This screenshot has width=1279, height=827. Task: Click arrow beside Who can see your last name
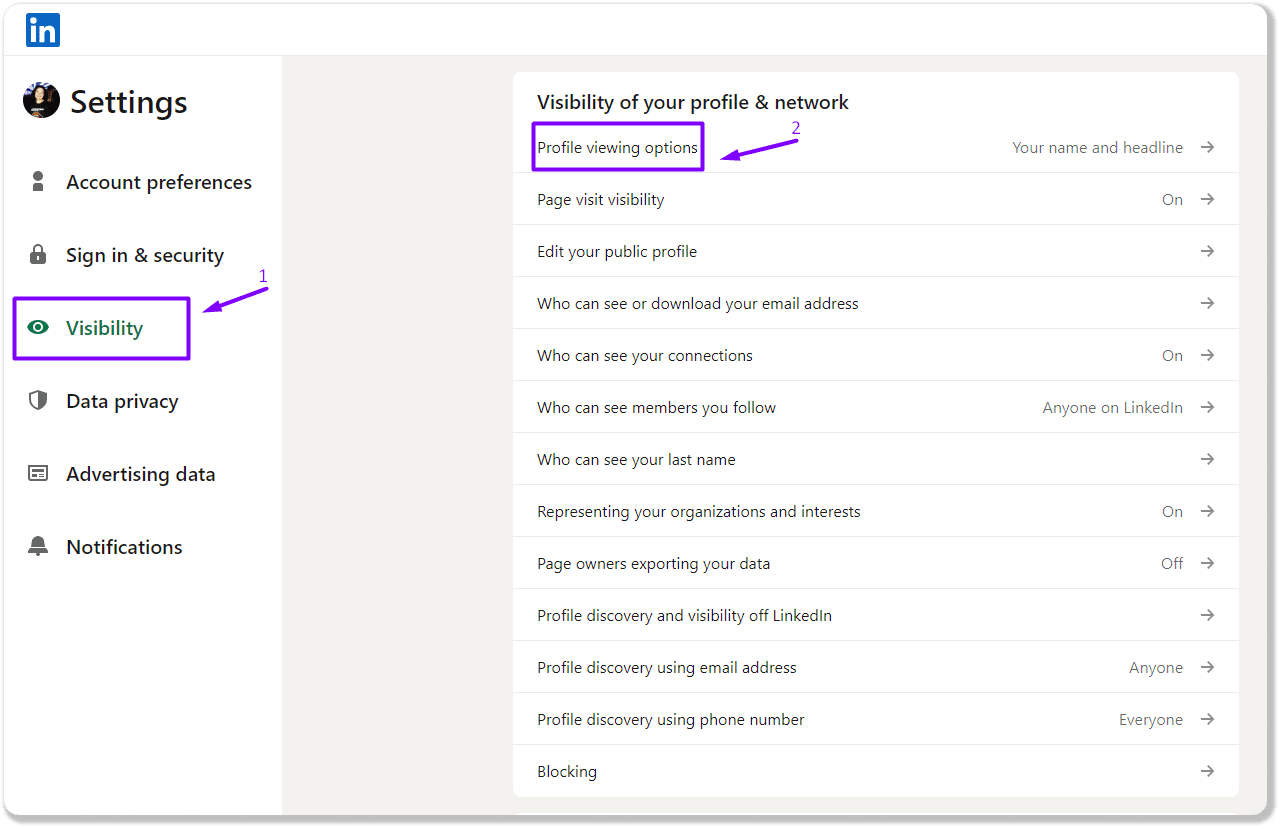tap(1207, 459)
